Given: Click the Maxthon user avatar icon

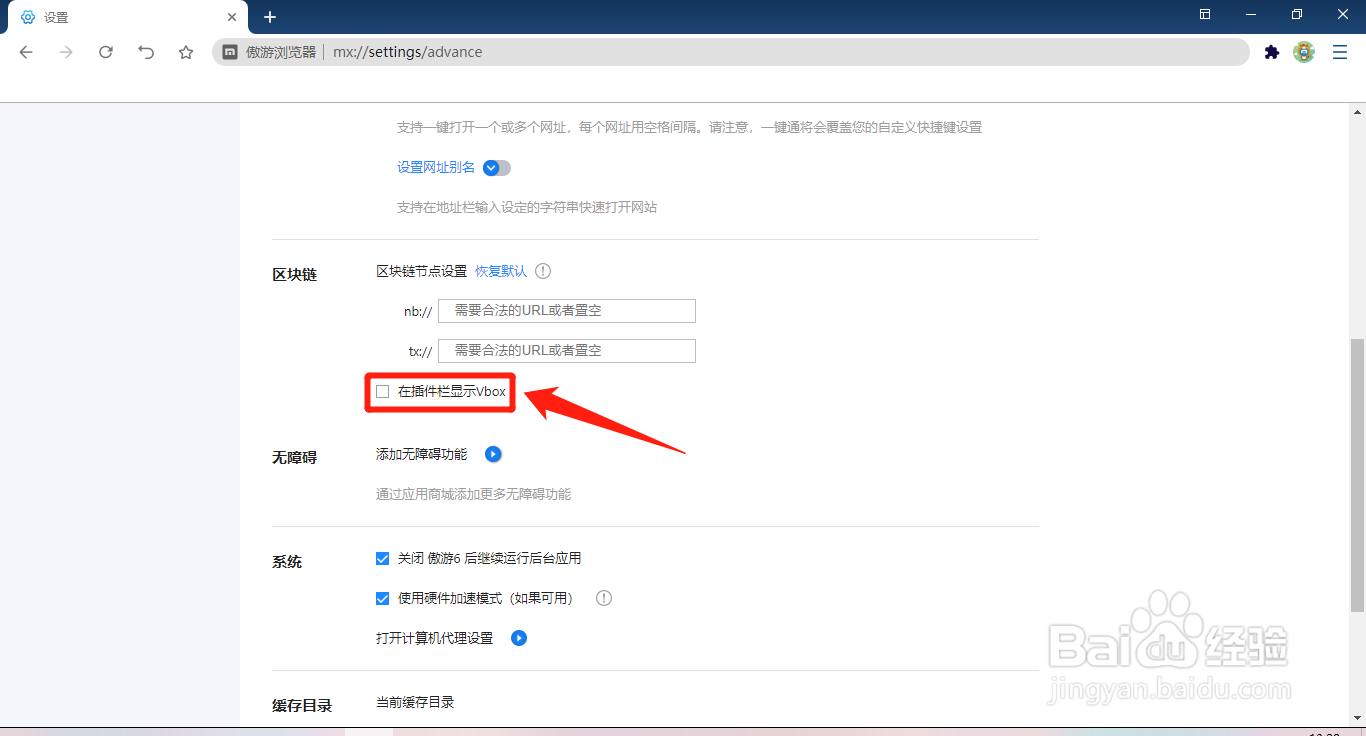Looking at the screenshot, I should [x=1303, y=52].
